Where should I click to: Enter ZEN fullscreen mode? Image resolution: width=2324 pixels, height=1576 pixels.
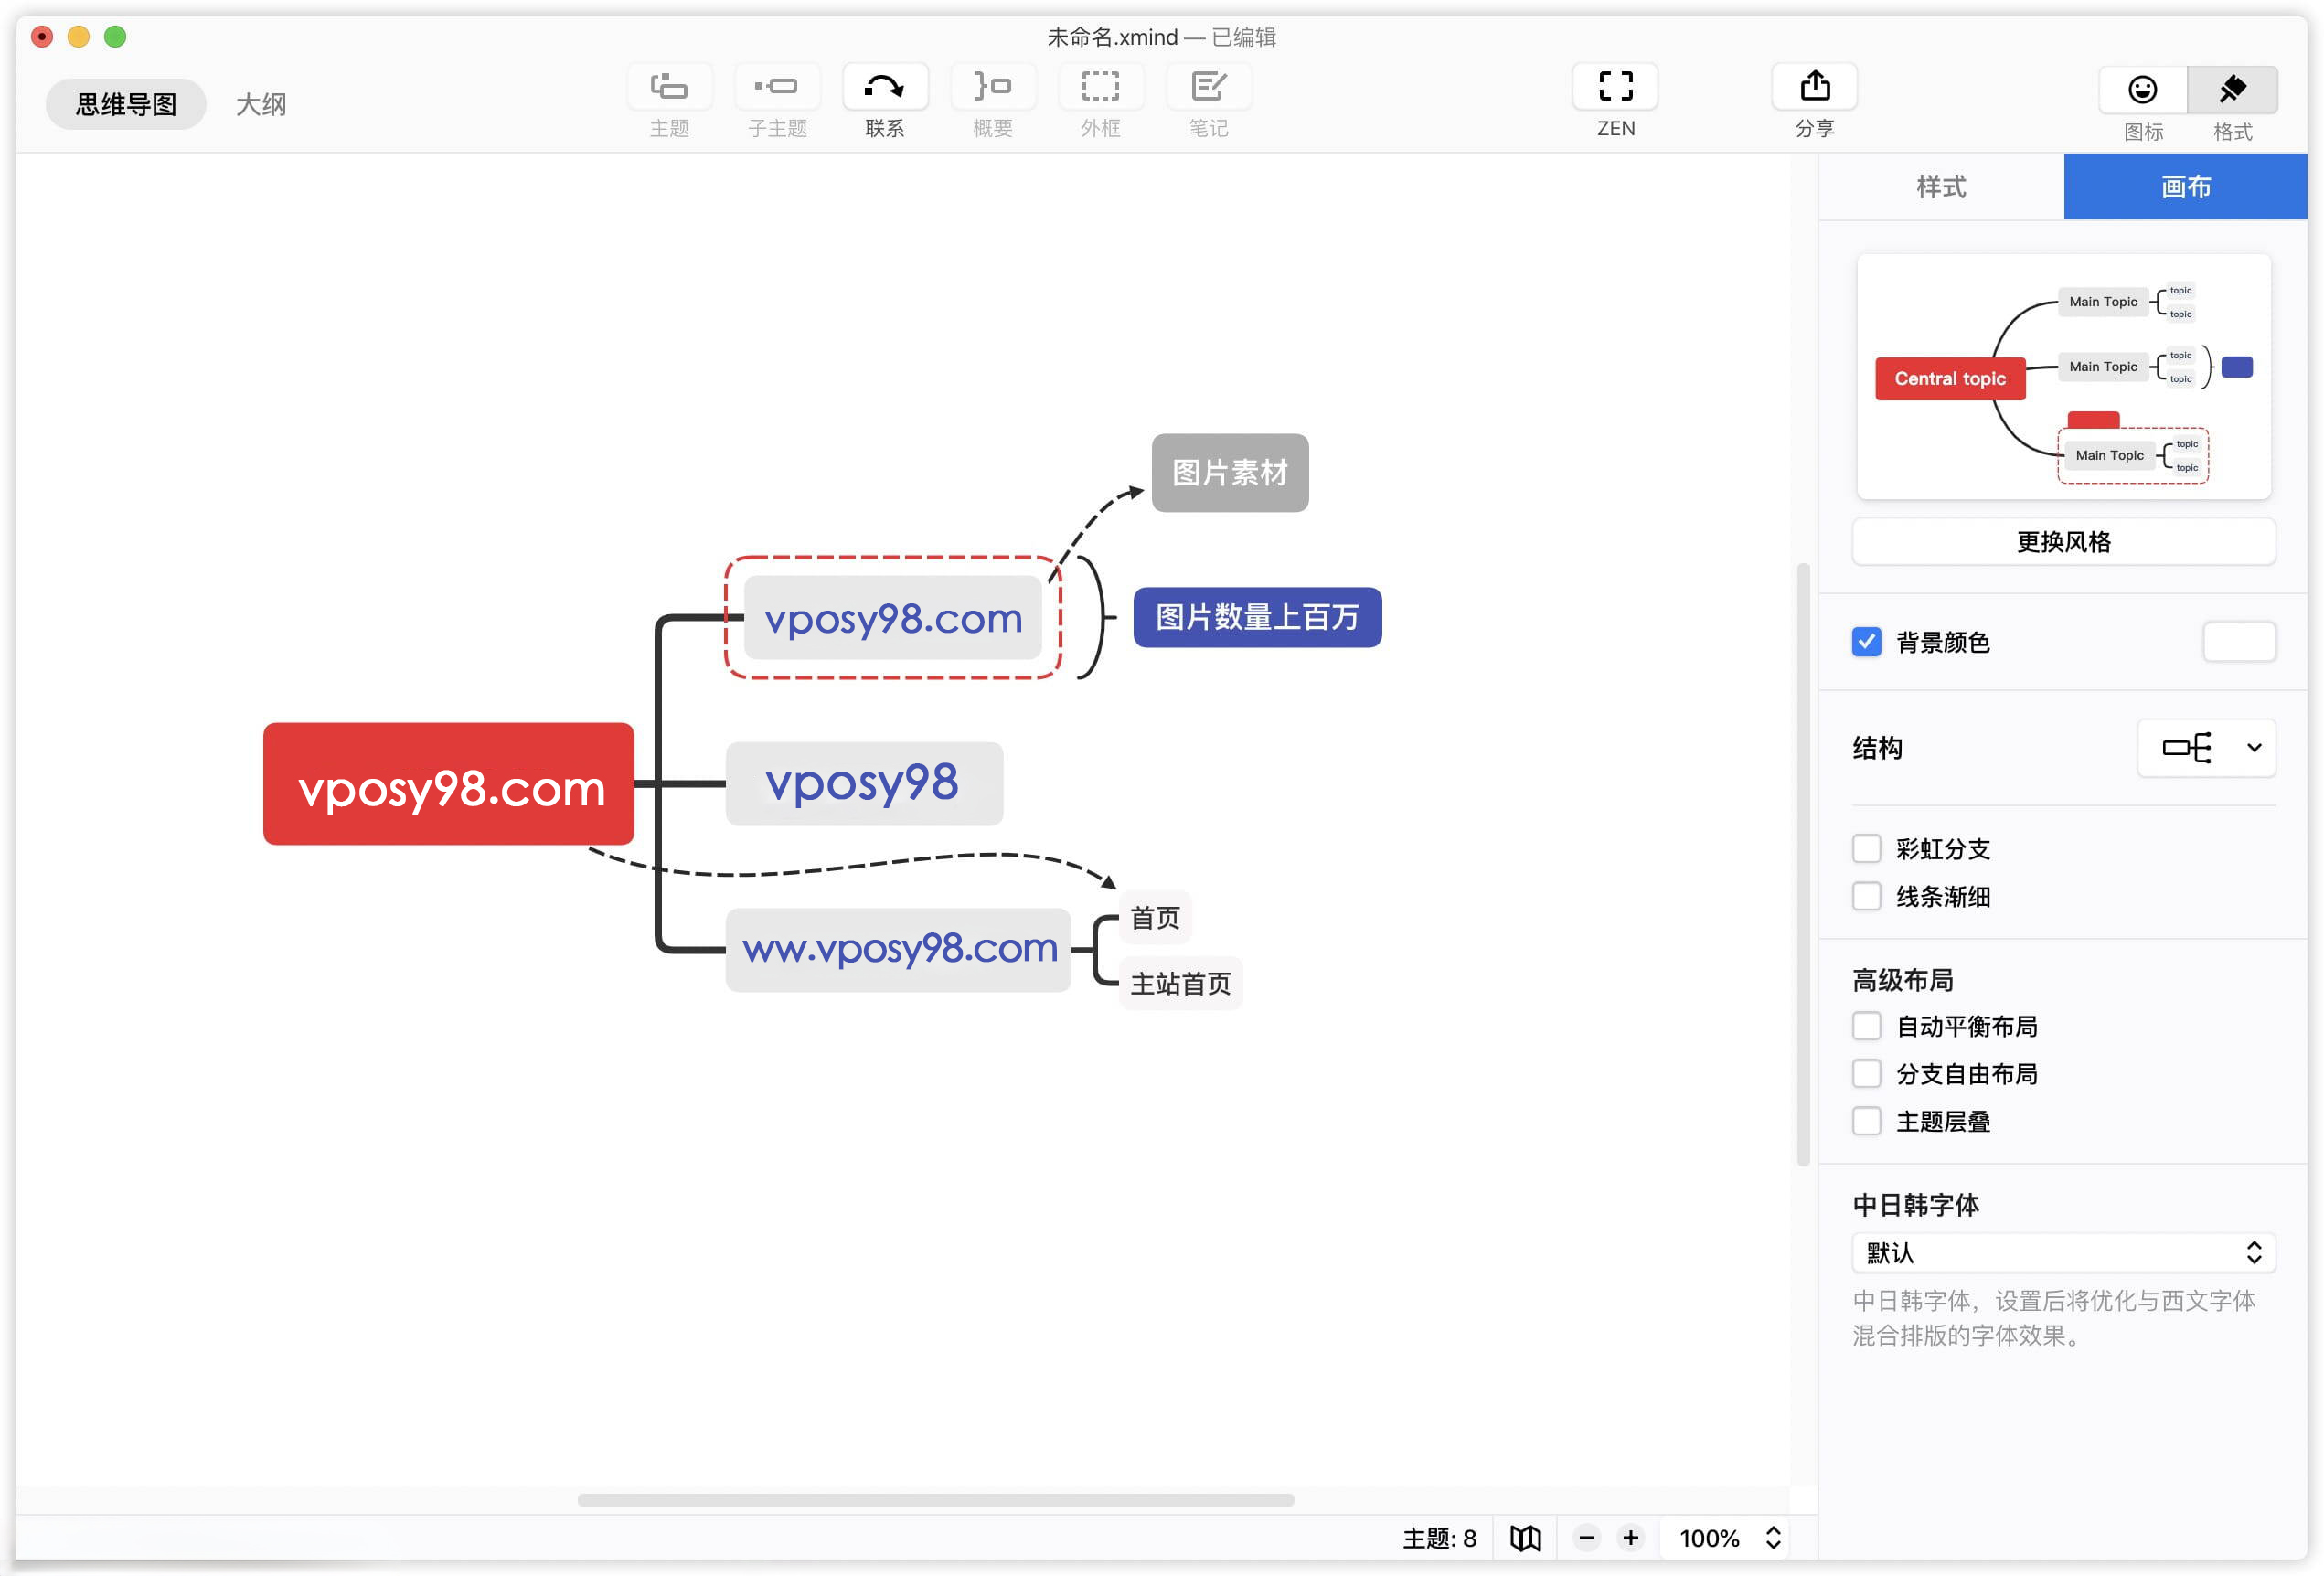click(1615, 88)
